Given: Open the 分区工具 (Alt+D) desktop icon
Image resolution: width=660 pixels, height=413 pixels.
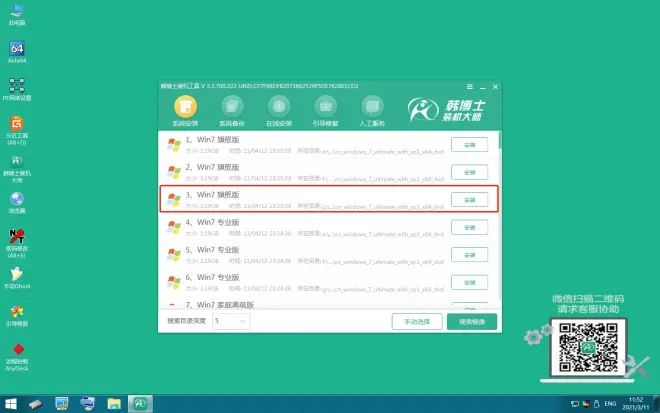Looking at the screenshot, I should pos(17,131).
